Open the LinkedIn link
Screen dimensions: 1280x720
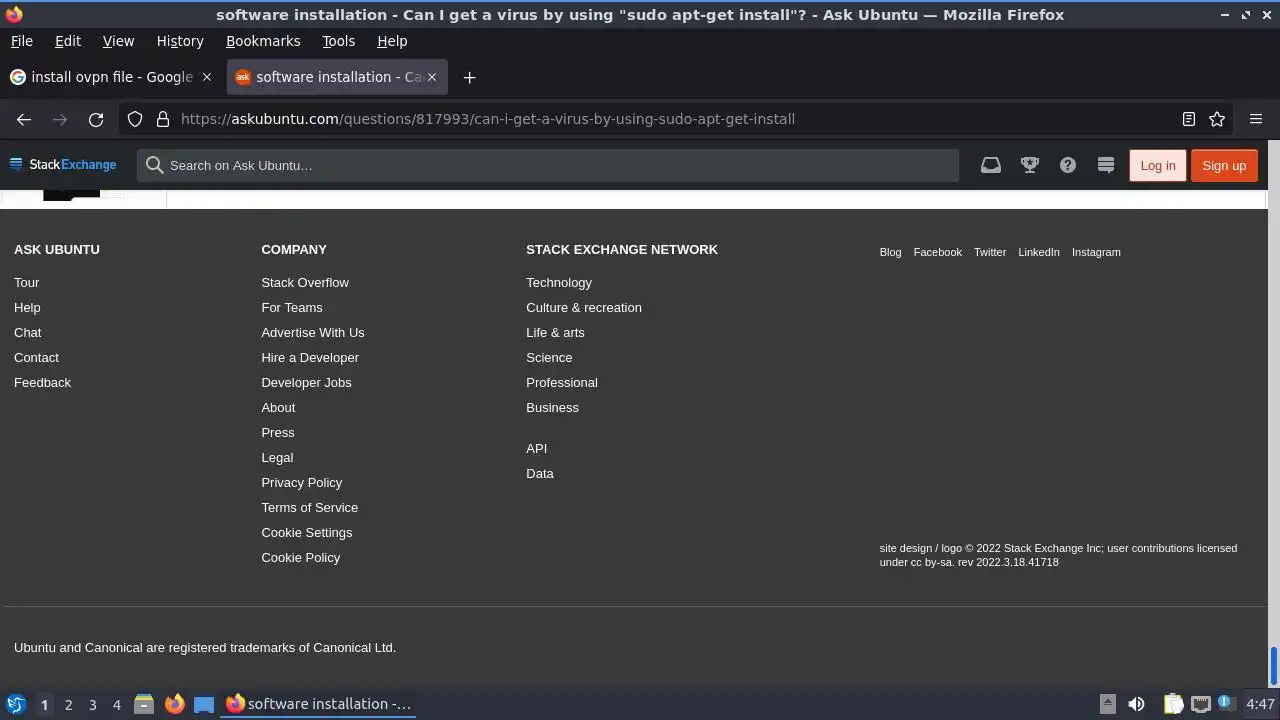pos(1039,252)
